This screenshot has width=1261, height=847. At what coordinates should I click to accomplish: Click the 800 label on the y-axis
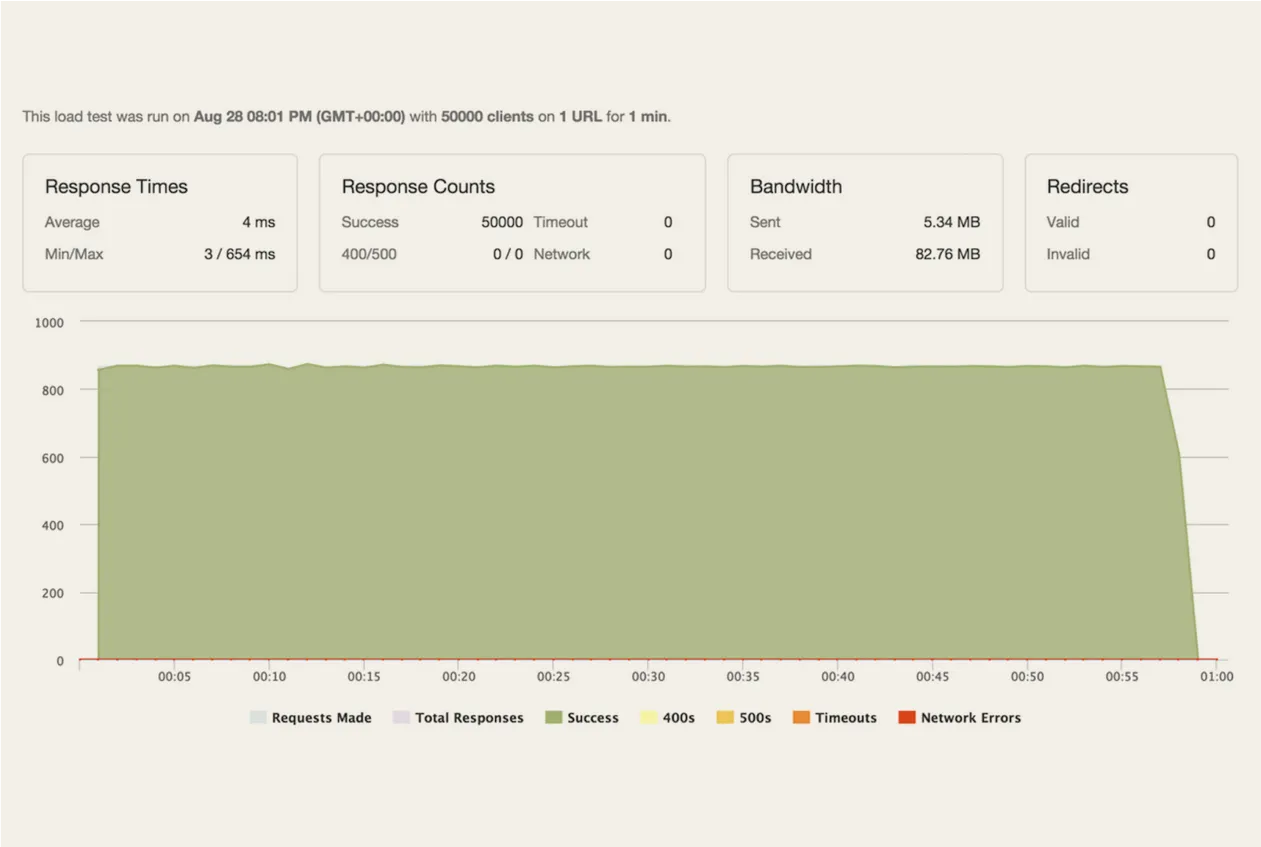pos(53,390)
